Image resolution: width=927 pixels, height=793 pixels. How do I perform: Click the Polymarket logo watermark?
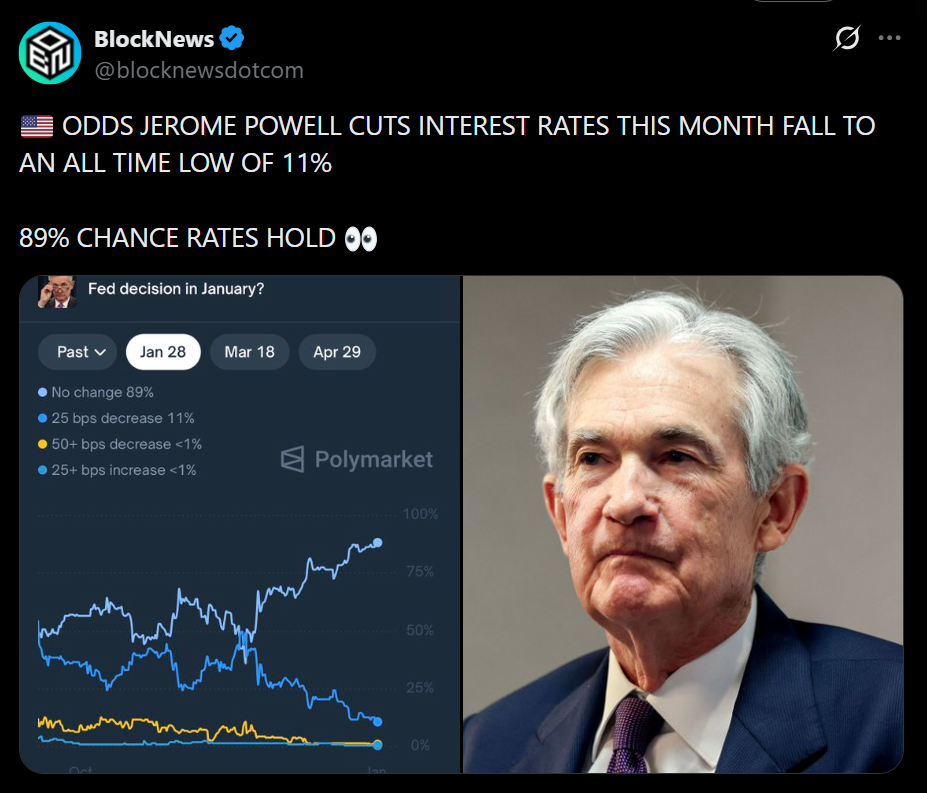pos(357,459)
